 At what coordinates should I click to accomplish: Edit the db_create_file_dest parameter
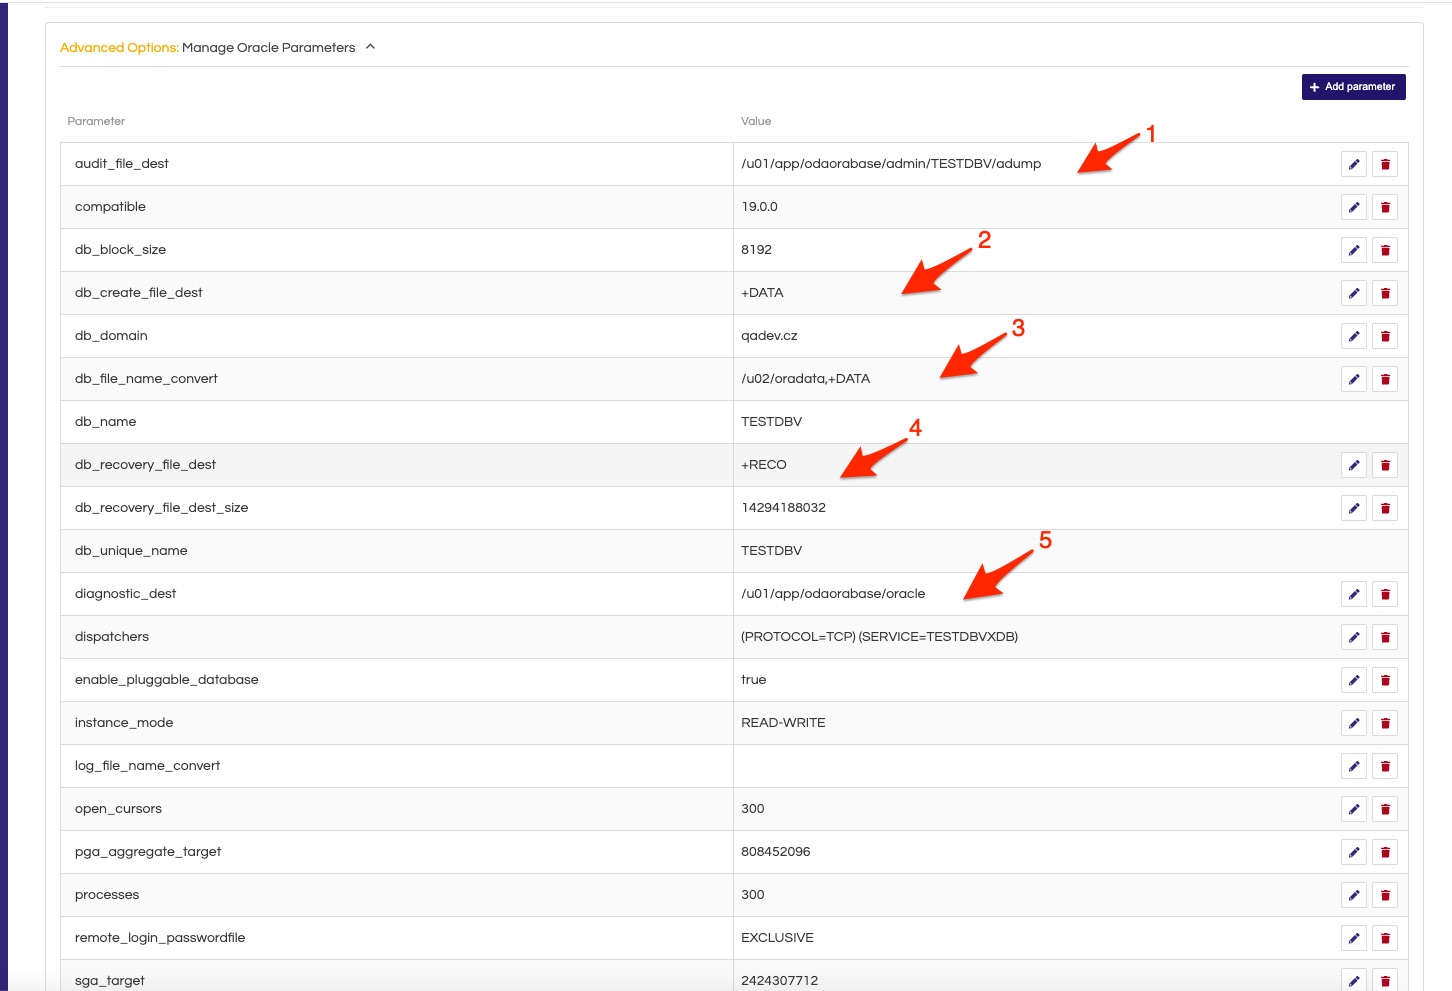1353,293
